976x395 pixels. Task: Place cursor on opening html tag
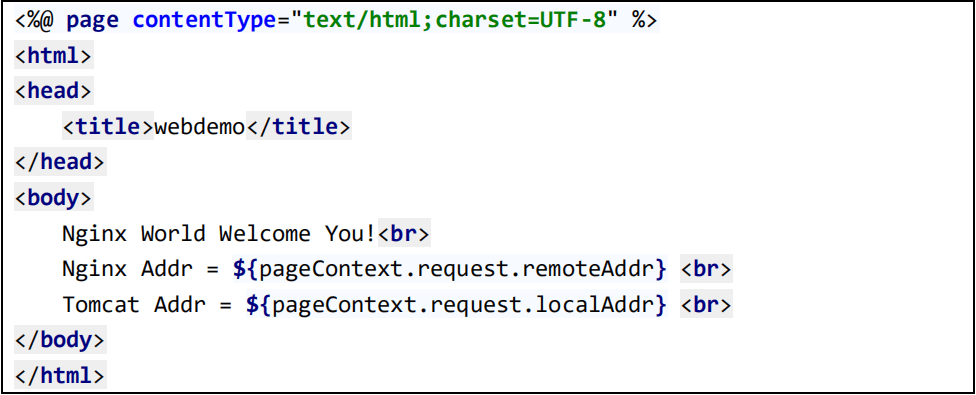click(54, 56)
